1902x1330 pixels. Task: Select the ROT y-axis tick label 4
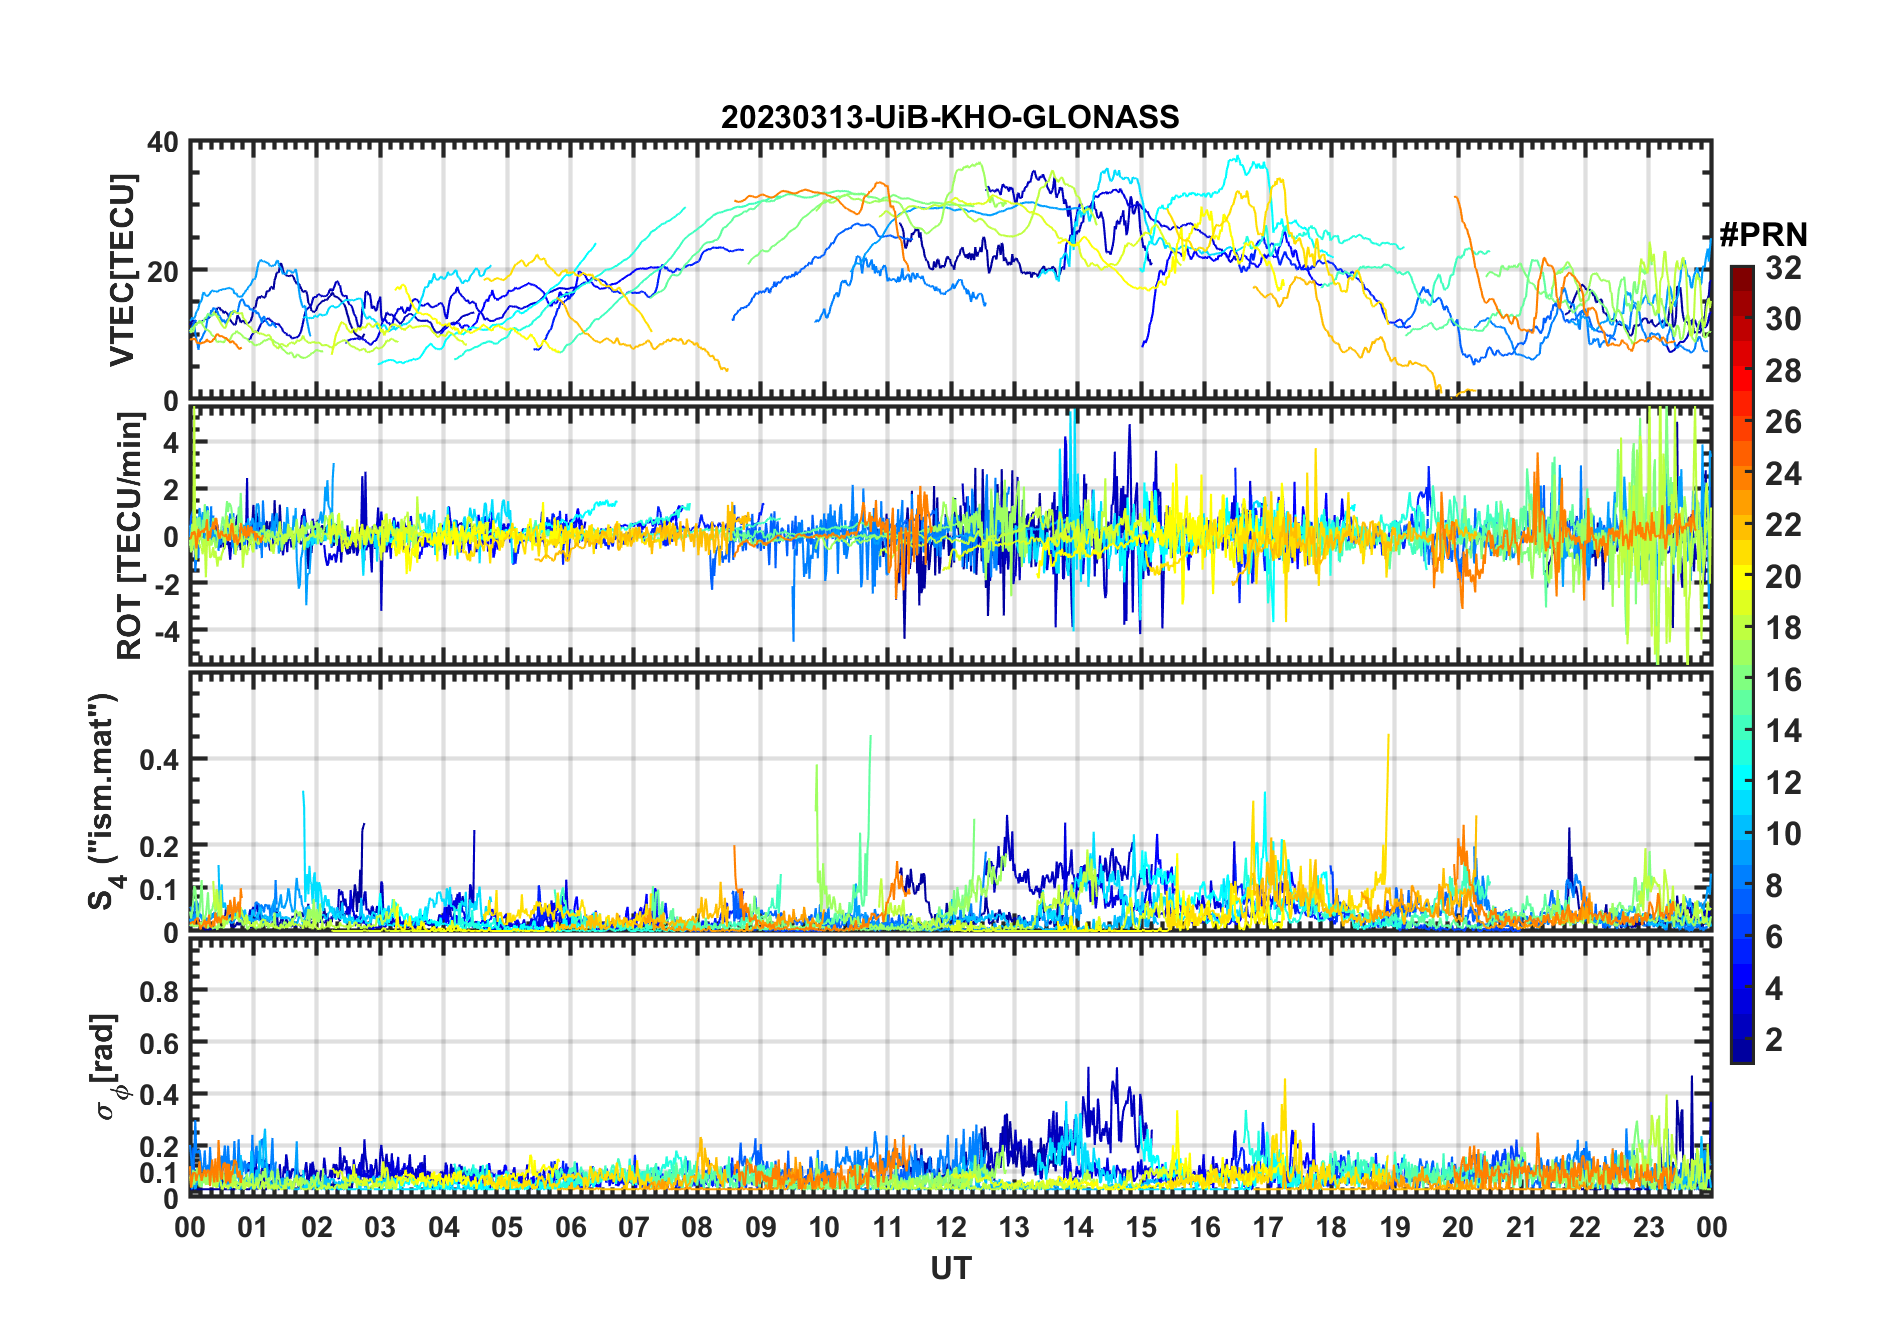(x=171, y=442)
